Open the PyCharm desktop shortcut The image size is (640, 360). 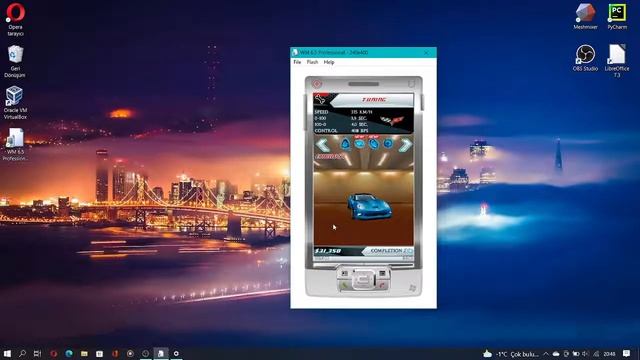(x=617, y=16)
